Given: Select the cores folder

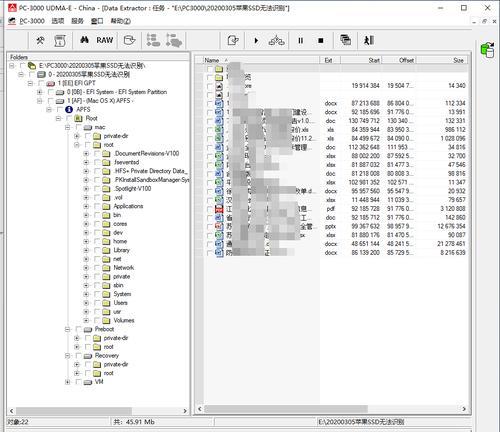Looking at the screenshot, I should tap(120, 224).
